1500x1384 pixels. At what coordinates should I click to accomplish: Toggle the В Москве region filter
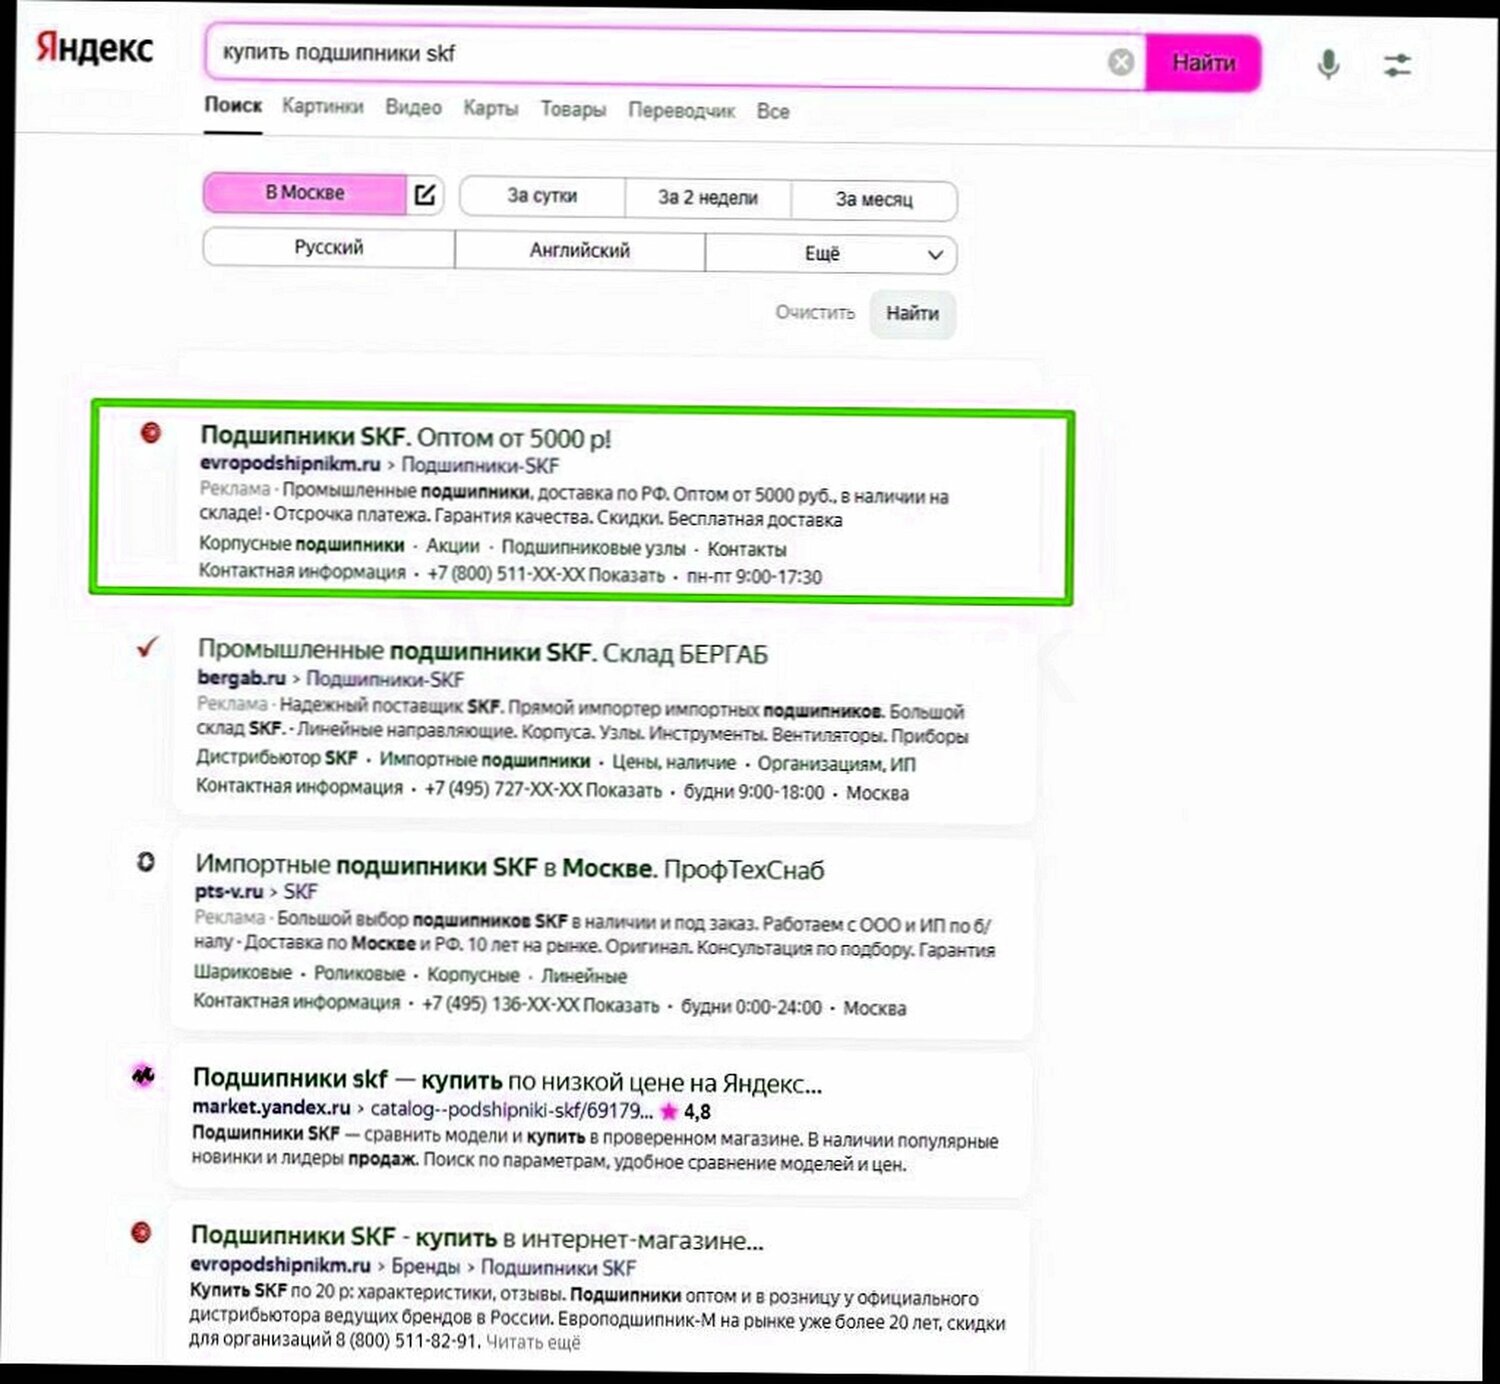click(305, 193)
